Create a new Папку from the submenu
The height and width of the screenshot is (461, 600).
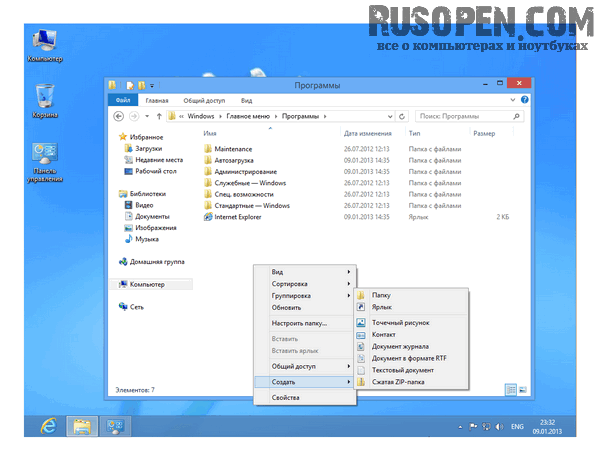pos(381,295)
